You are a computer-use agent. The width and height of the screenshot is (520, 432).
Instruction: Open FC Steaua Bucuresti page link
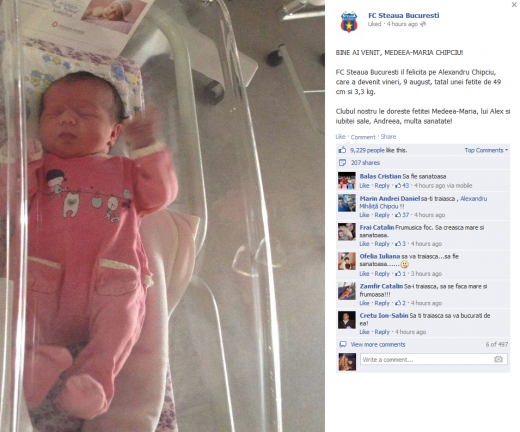pos(403,15)
